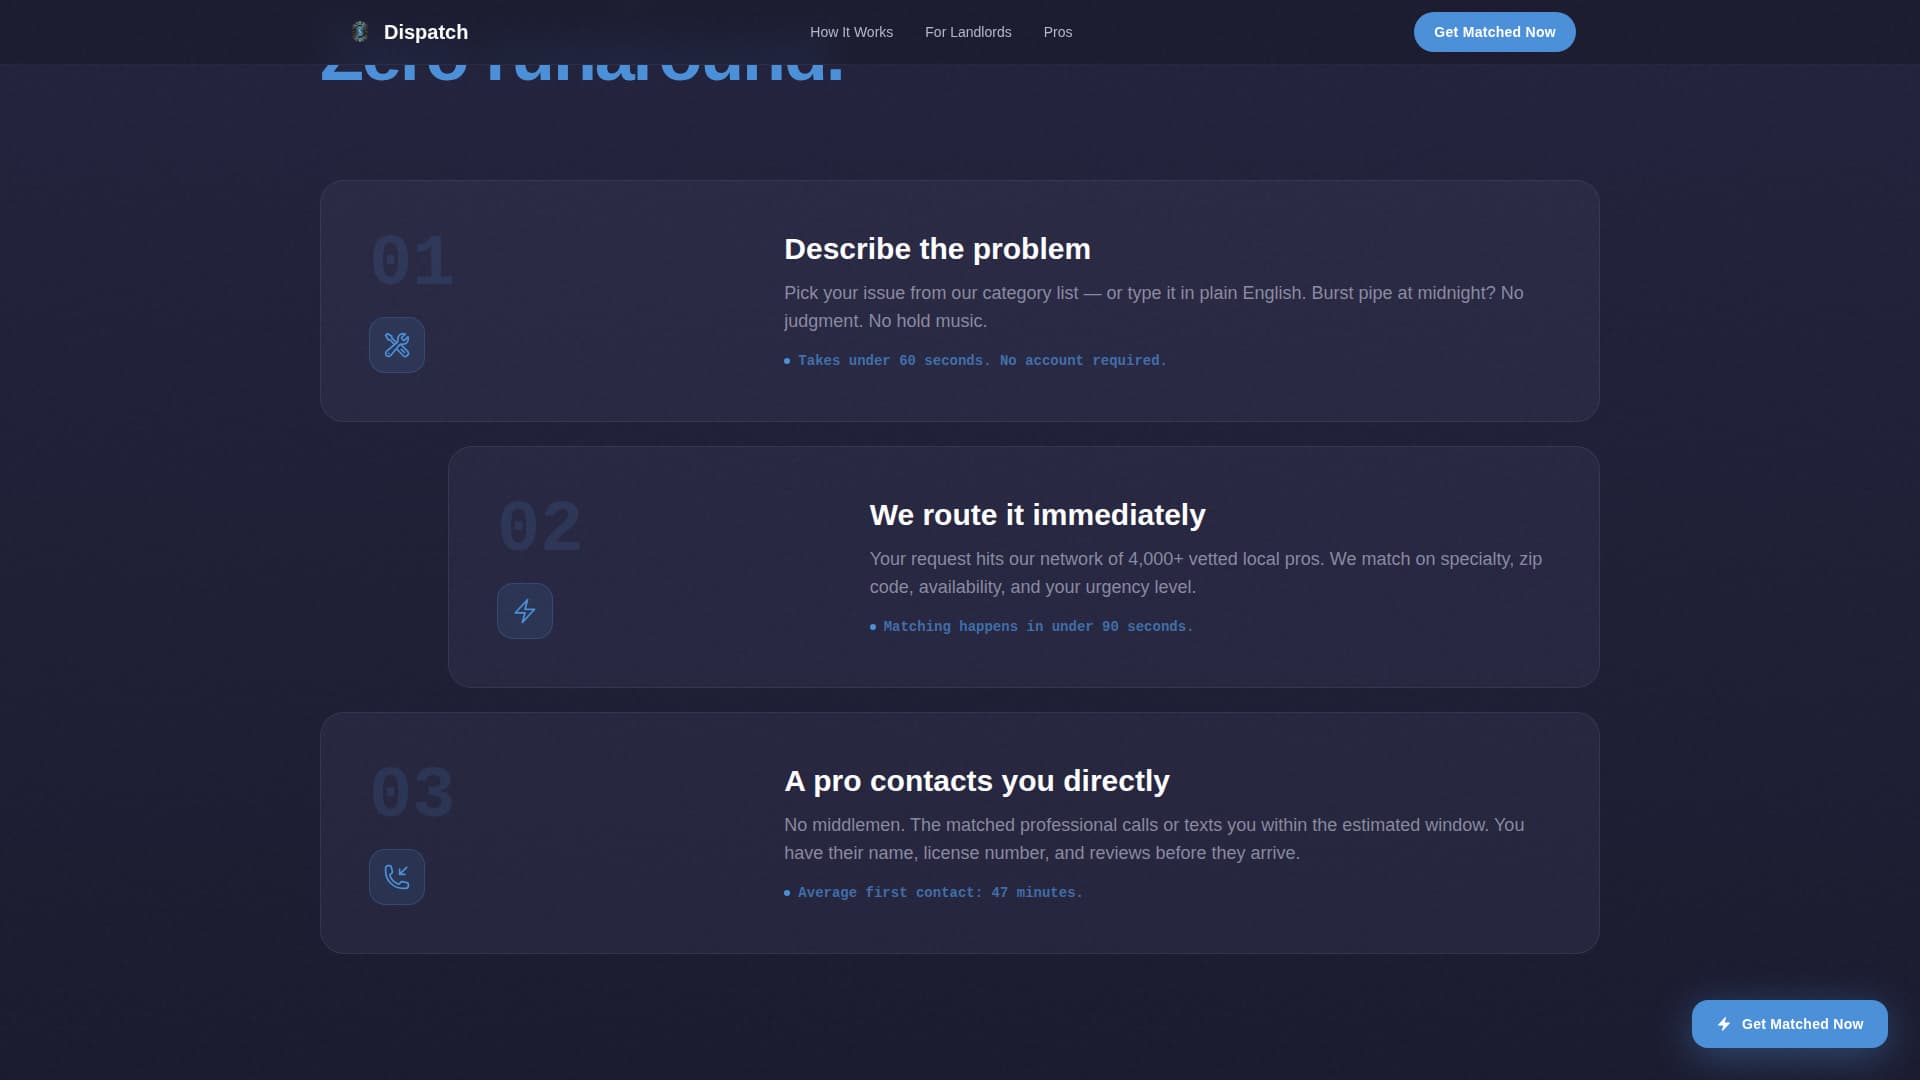Screen dimensions: 1920x1080
Task: Click text 'Average first contact: 47 minutes.'
Action: (940, 893)
